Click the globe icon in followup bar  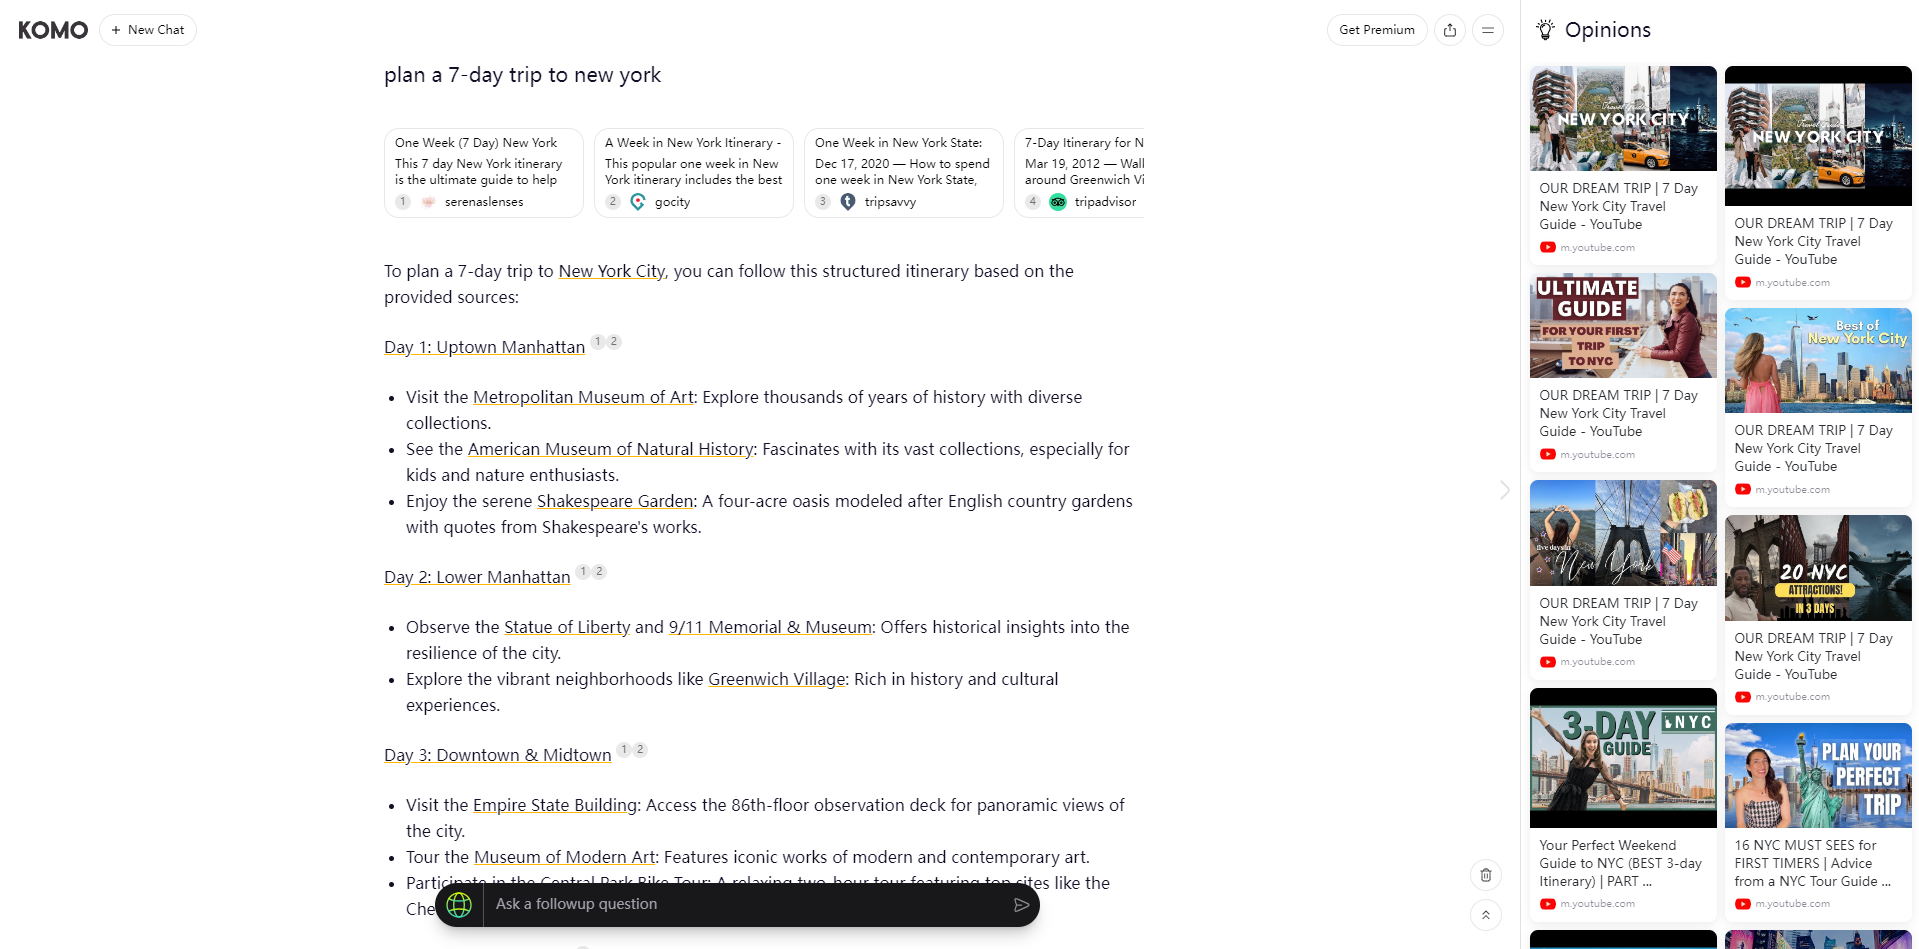(459, 904)
